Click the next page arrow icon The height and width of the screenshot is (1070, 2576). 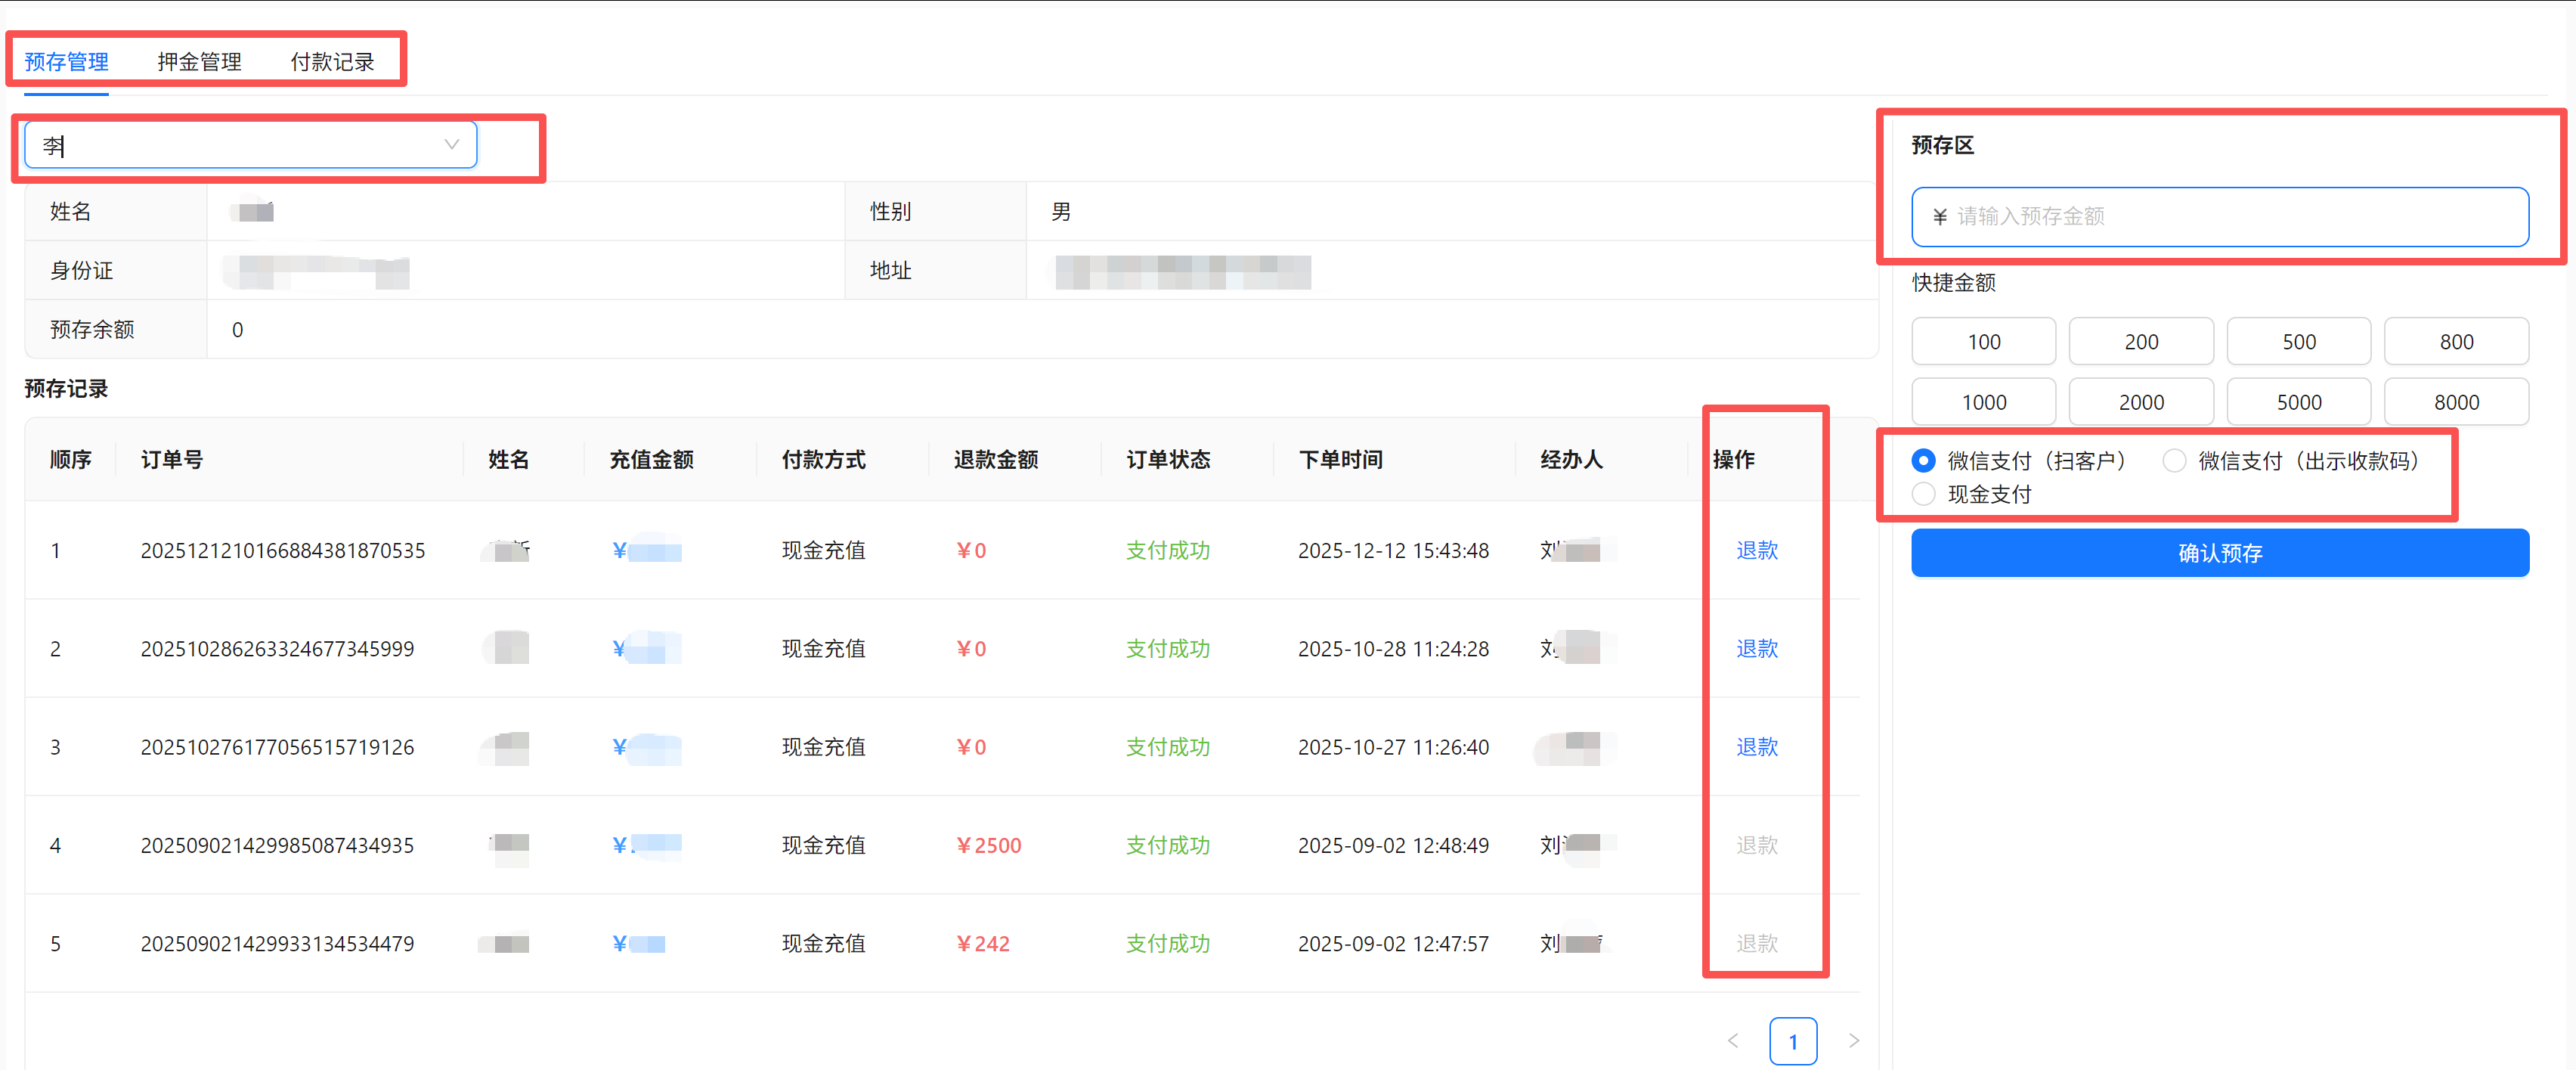pos(1853,1041)
